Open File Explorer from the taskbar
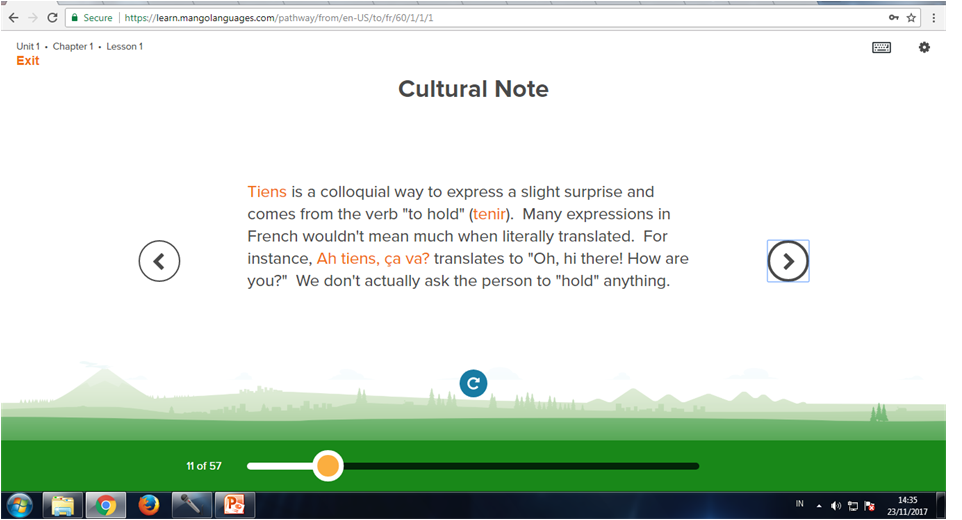This screenshot has height=520, width=962. (x=63, y=506)
